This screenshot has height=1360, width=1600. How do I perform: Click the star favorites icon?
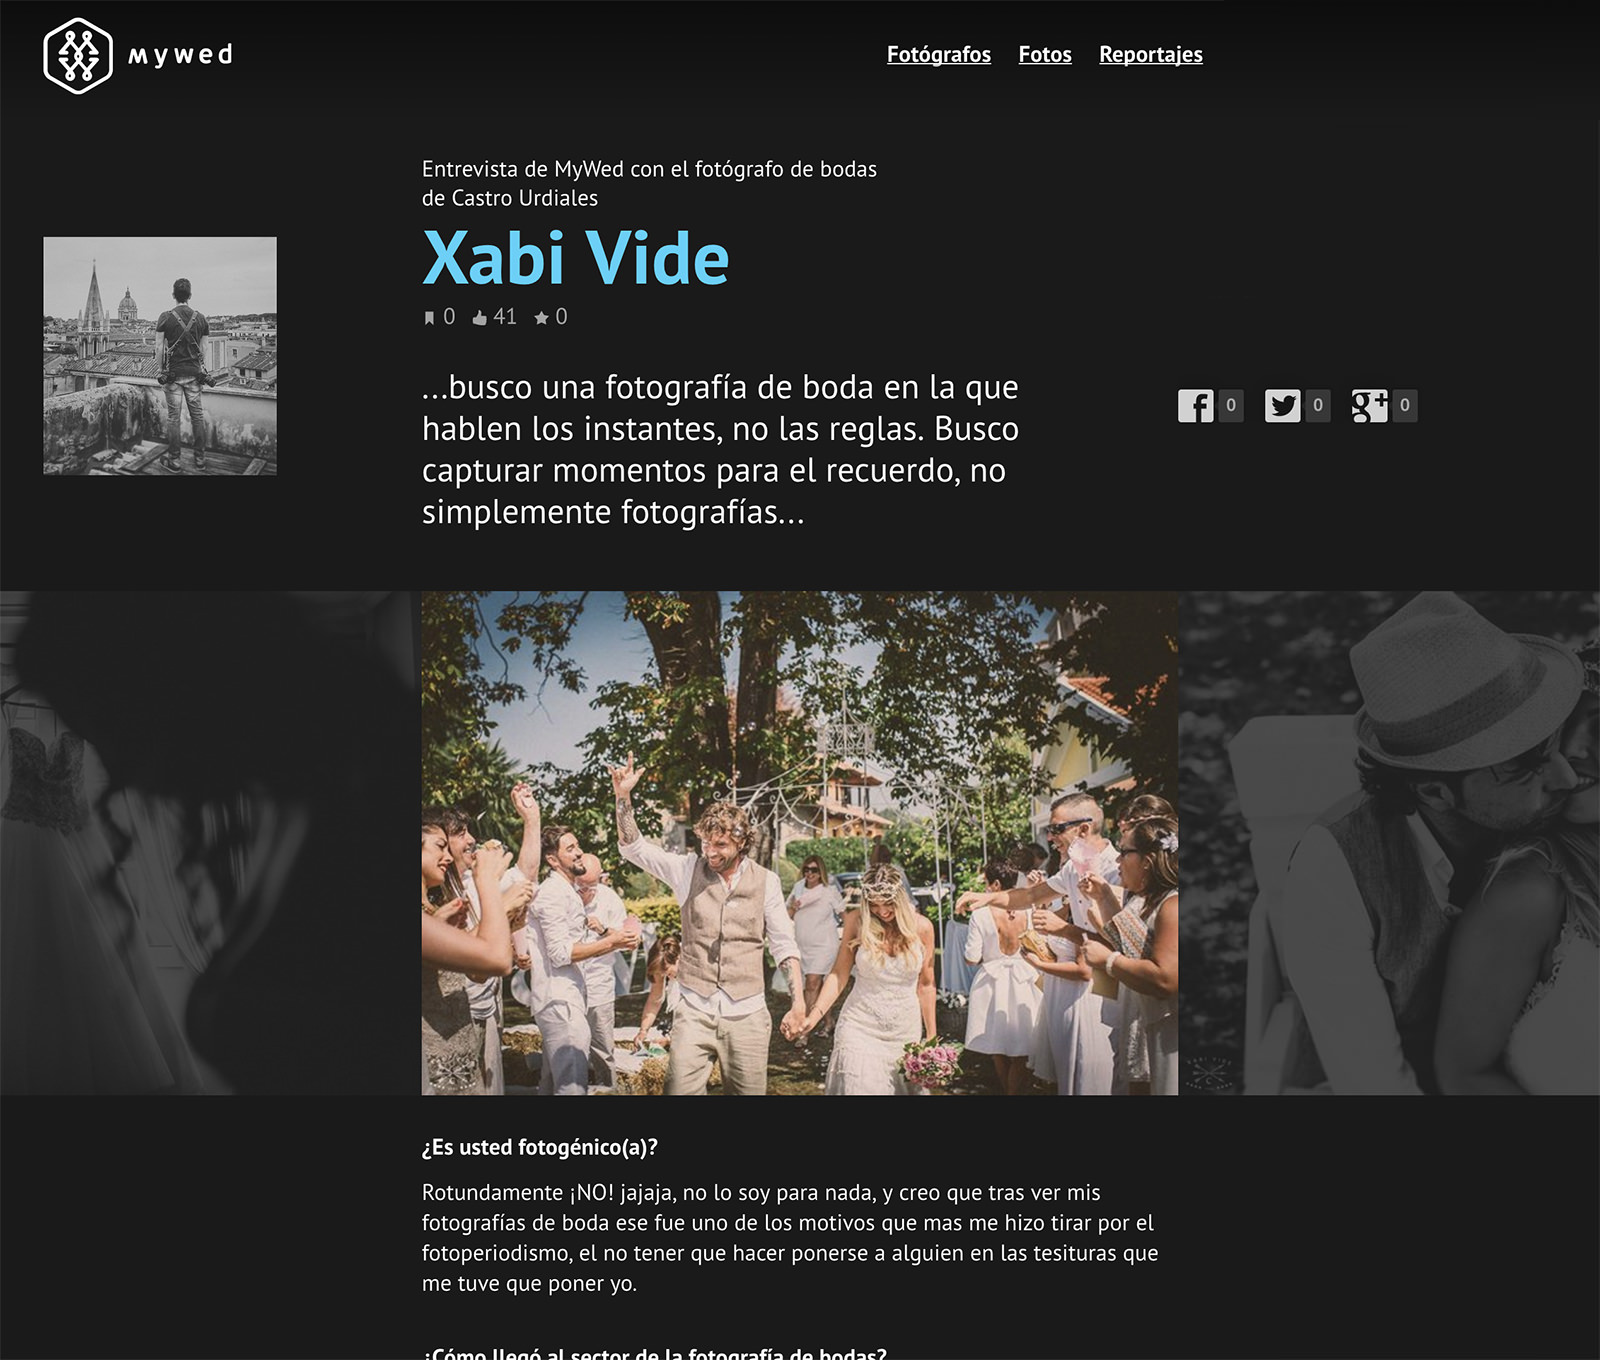point(541,317)
